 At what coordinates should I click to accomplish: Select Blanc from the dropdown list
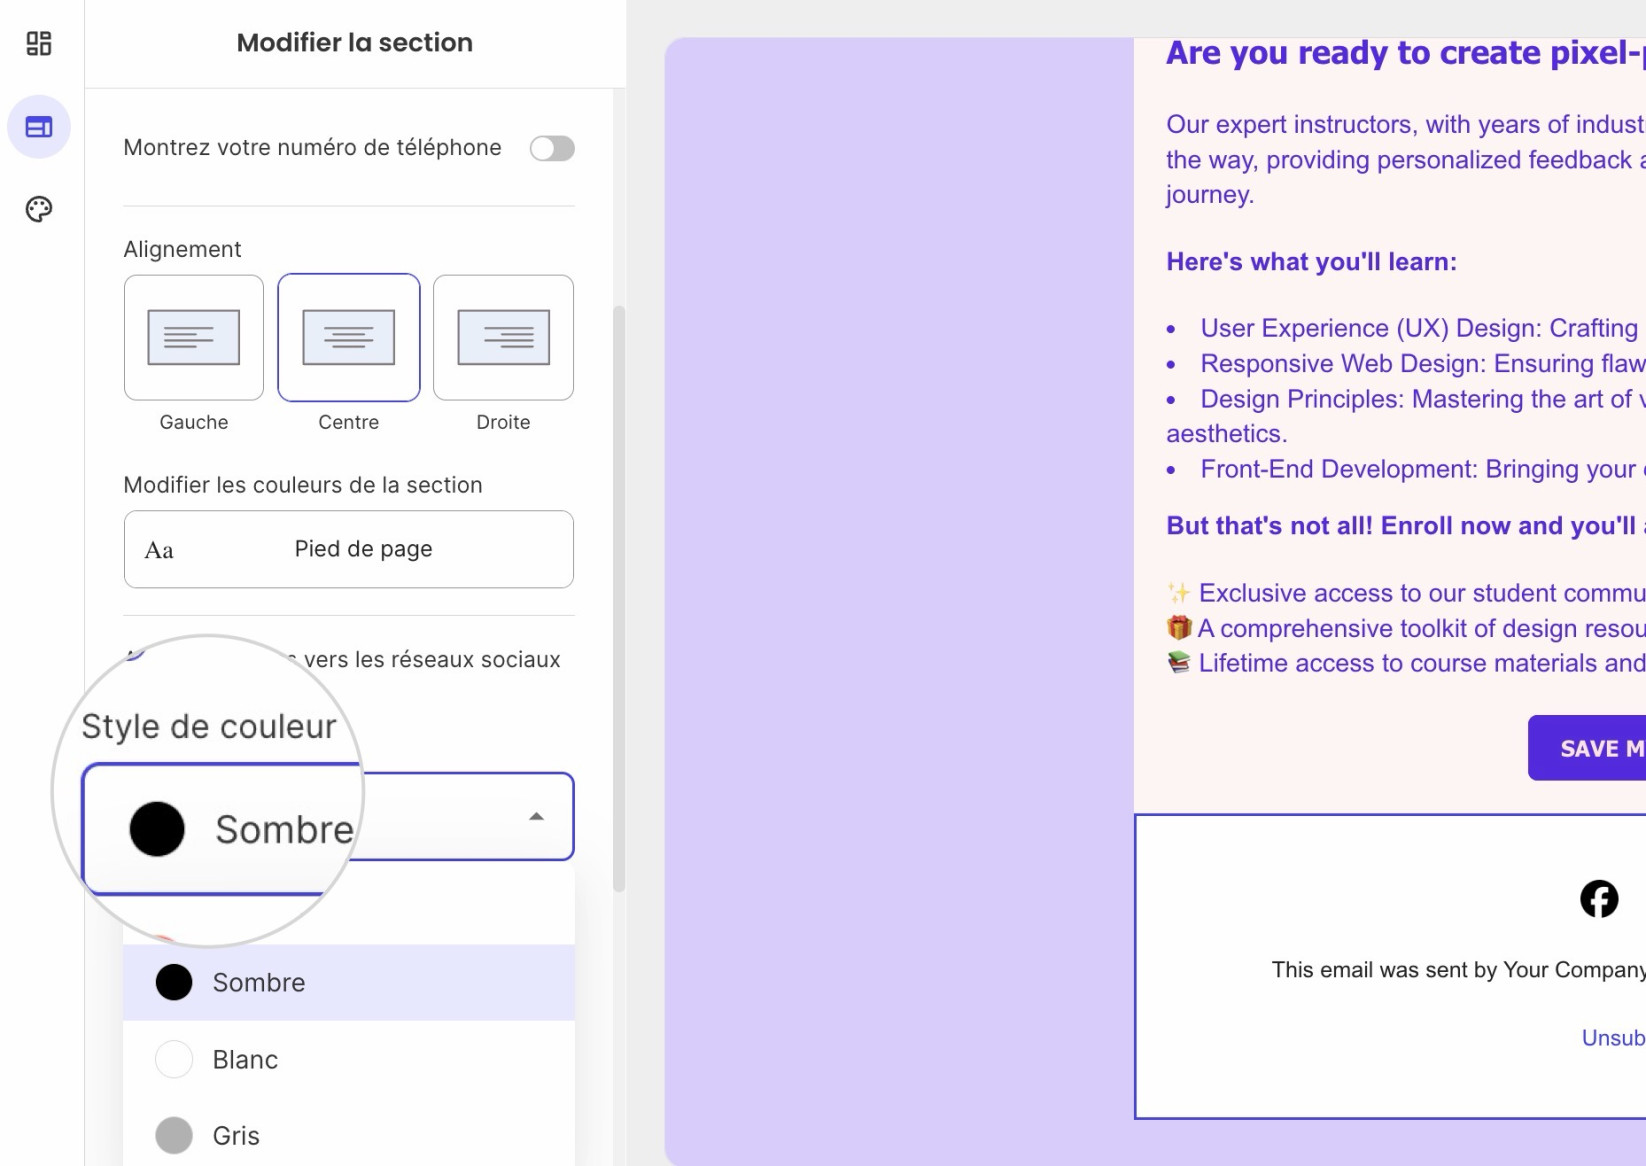point(349,1059)
